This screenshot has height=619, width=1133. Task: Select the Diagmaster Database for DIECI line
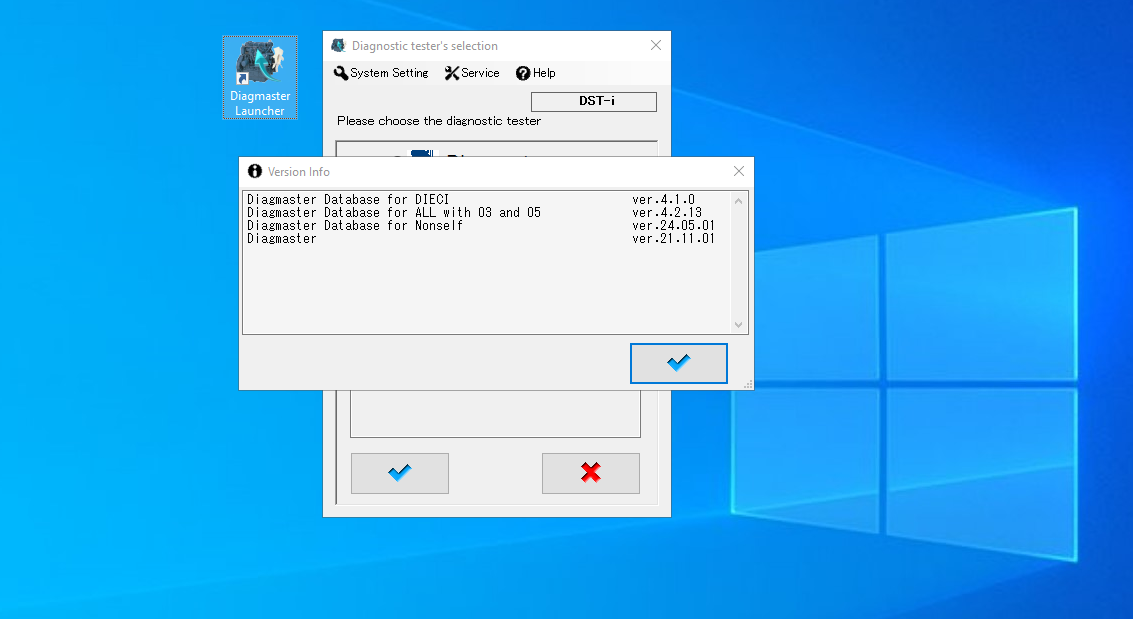[348, 200]
